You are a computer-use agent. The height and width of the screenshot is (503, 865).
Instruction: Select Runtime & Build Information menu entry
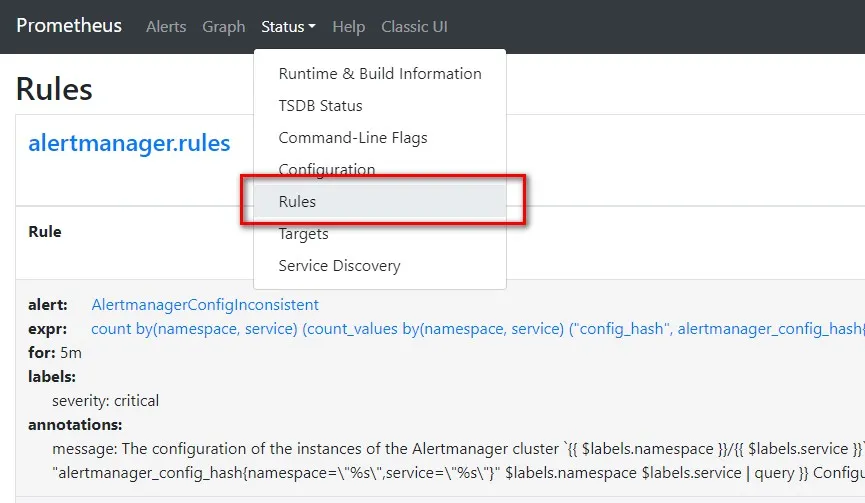pos(380,73)
